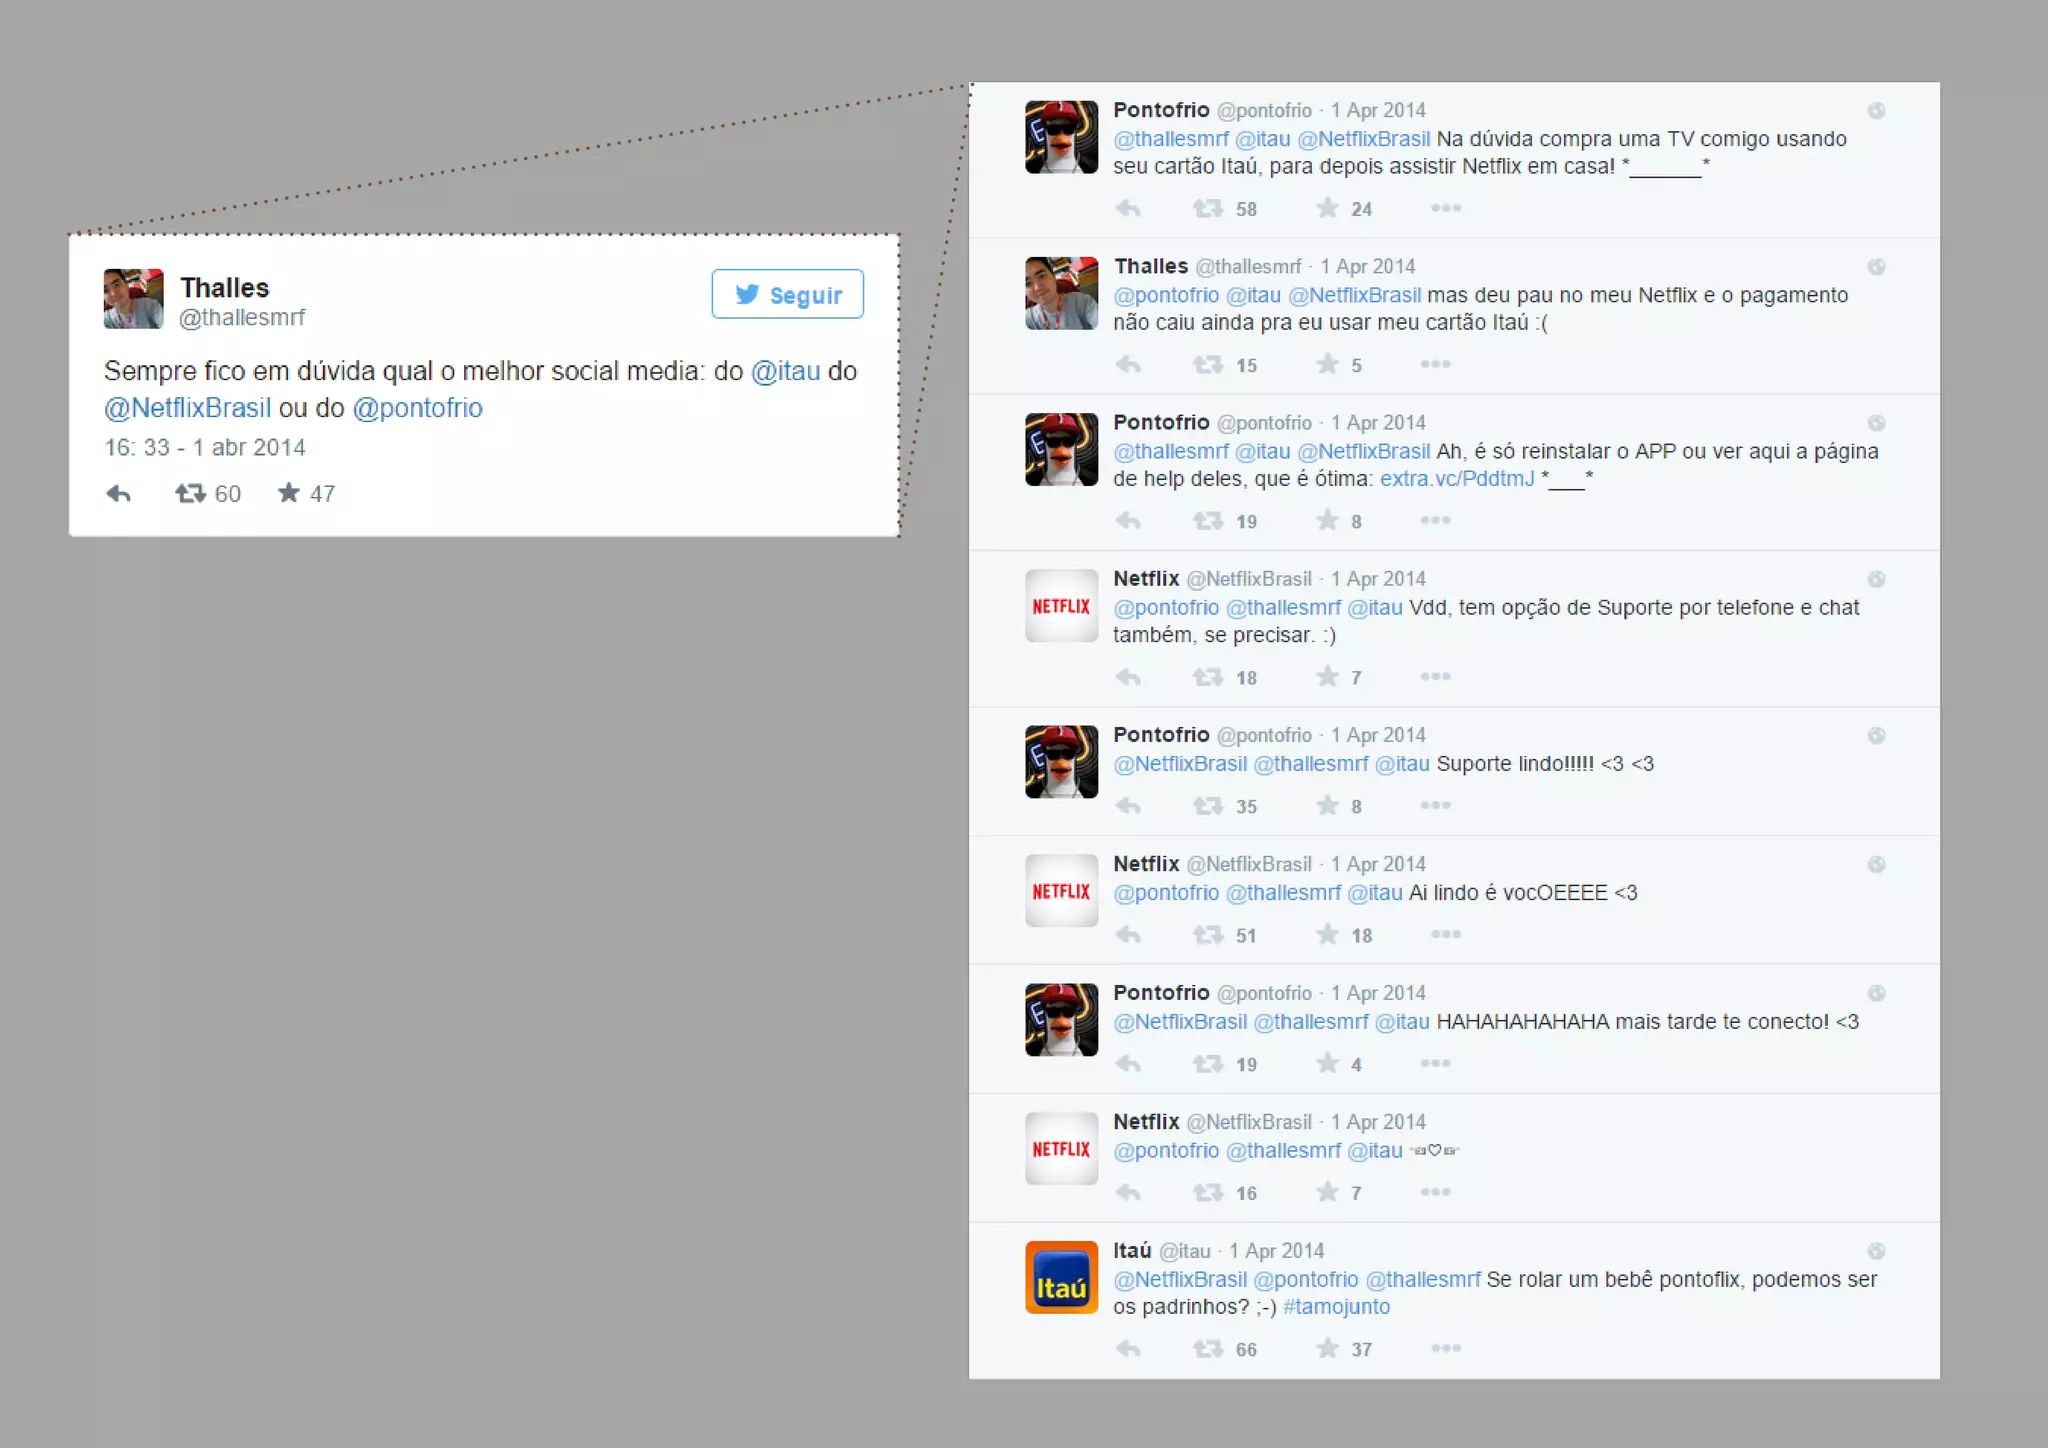Click the Netflix avatar on the support tweet
Image resolution: width=2048 pixels, height=1448 pixels.
click(1061, 606)
